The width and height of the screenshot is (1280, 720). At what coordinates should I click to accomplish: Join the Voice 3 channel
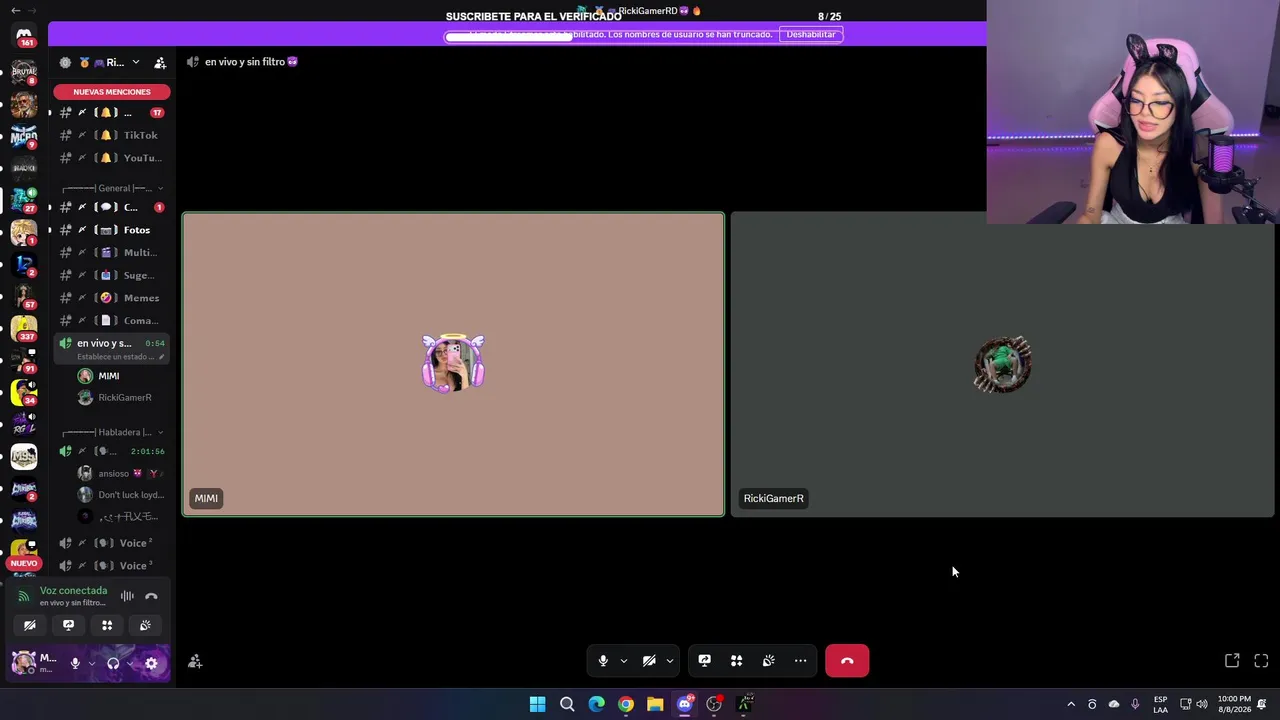[112, 566]
